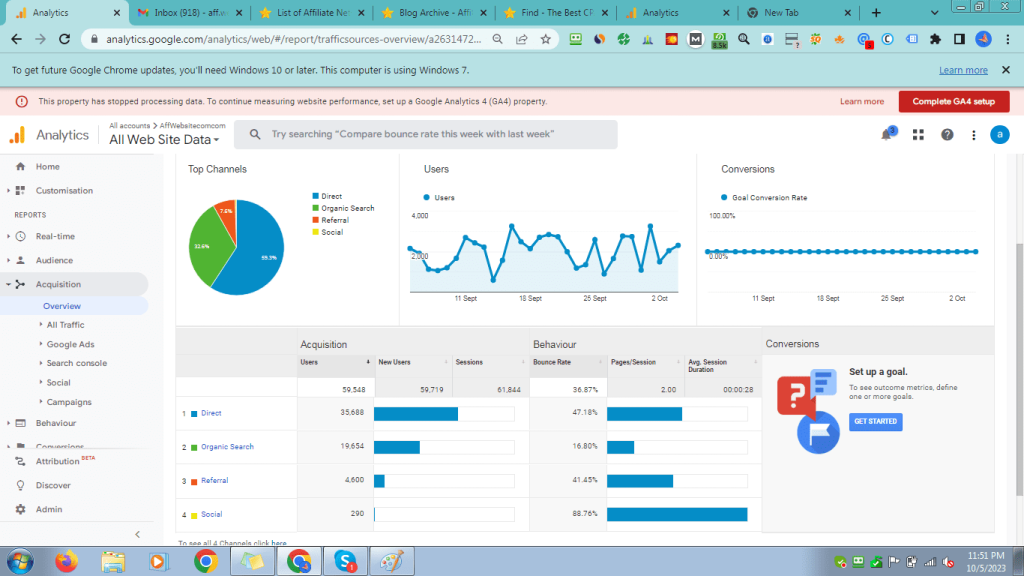
Task: Click the Skype icon in taskbar
Action: (346, 561)
